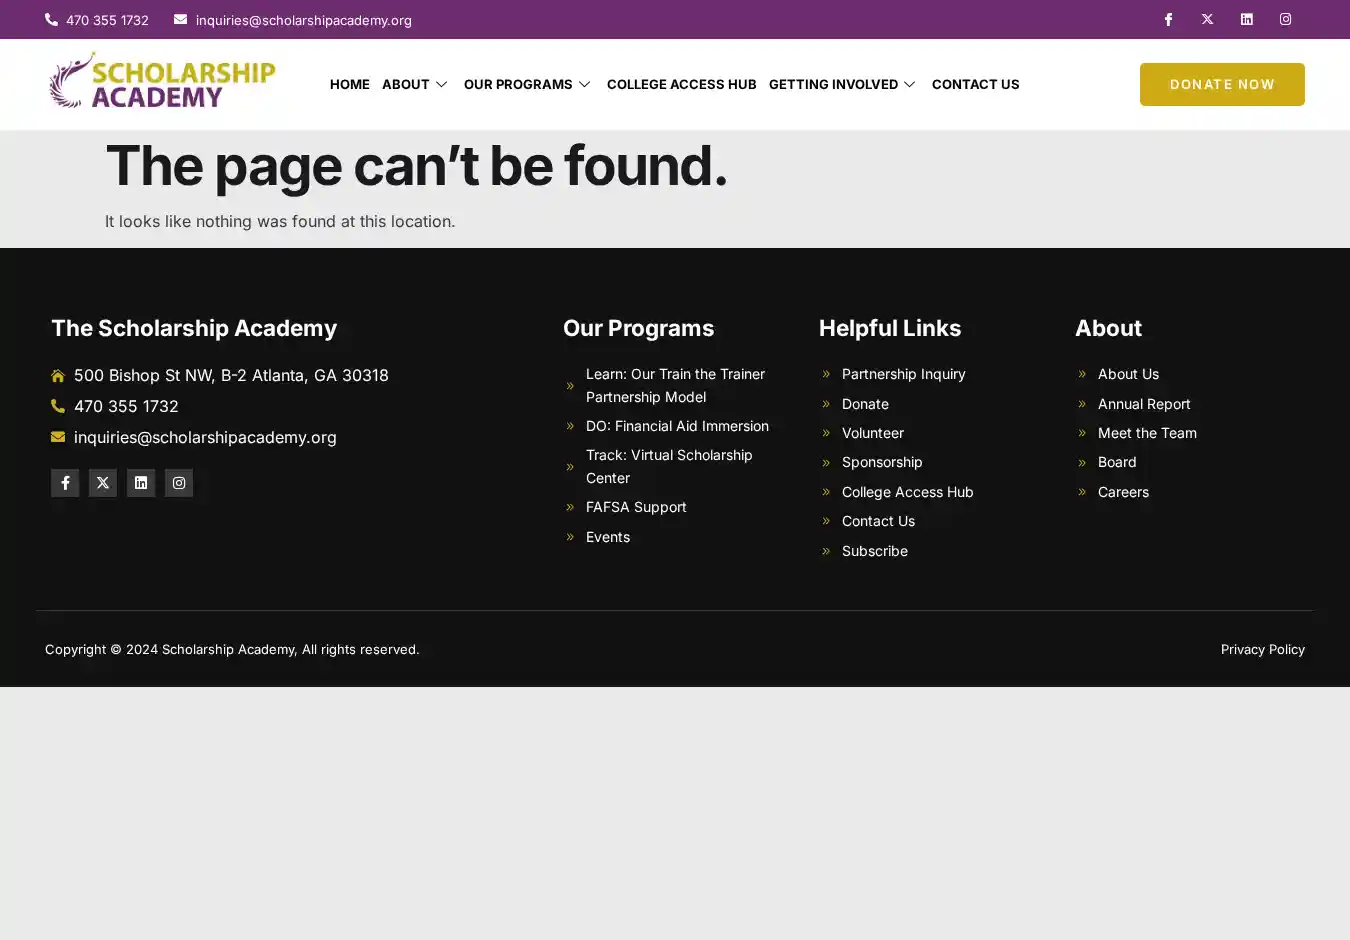Open LinkedIn icon in top header bar
The image size is (1350, 940).
pyautogui.click(x=1246, y=19)
